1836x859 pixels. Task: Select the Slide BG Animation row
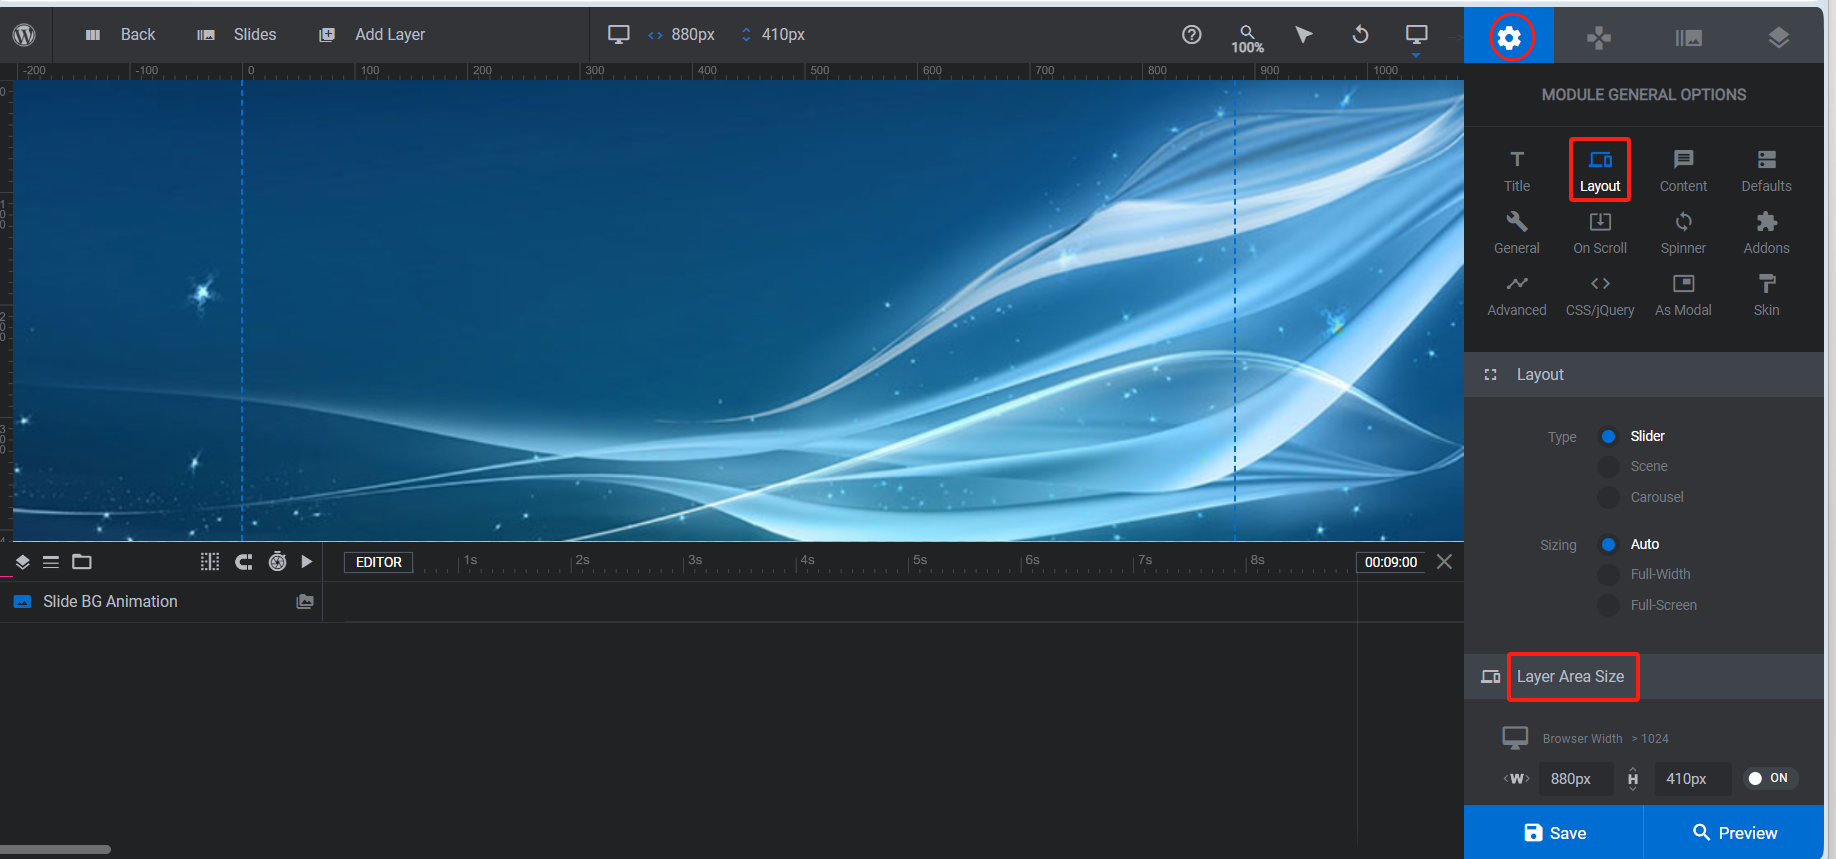[x=161, y=602]
